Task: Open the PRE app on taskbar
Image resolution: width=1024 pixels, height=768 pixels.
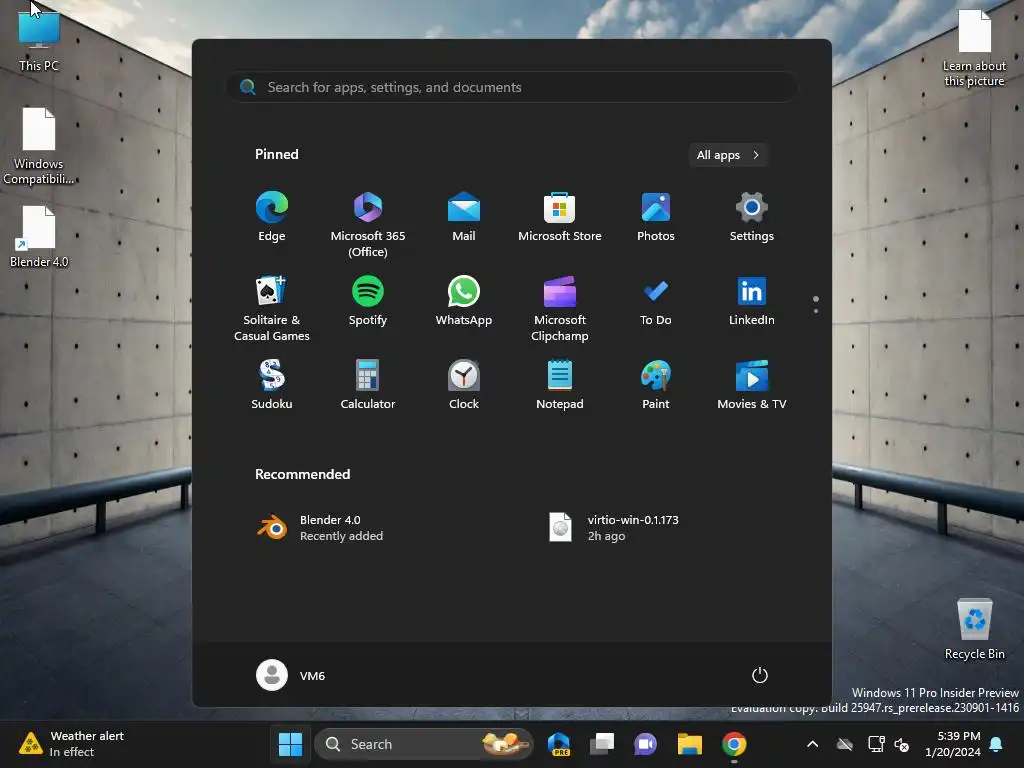Action: tap(559, 744)
